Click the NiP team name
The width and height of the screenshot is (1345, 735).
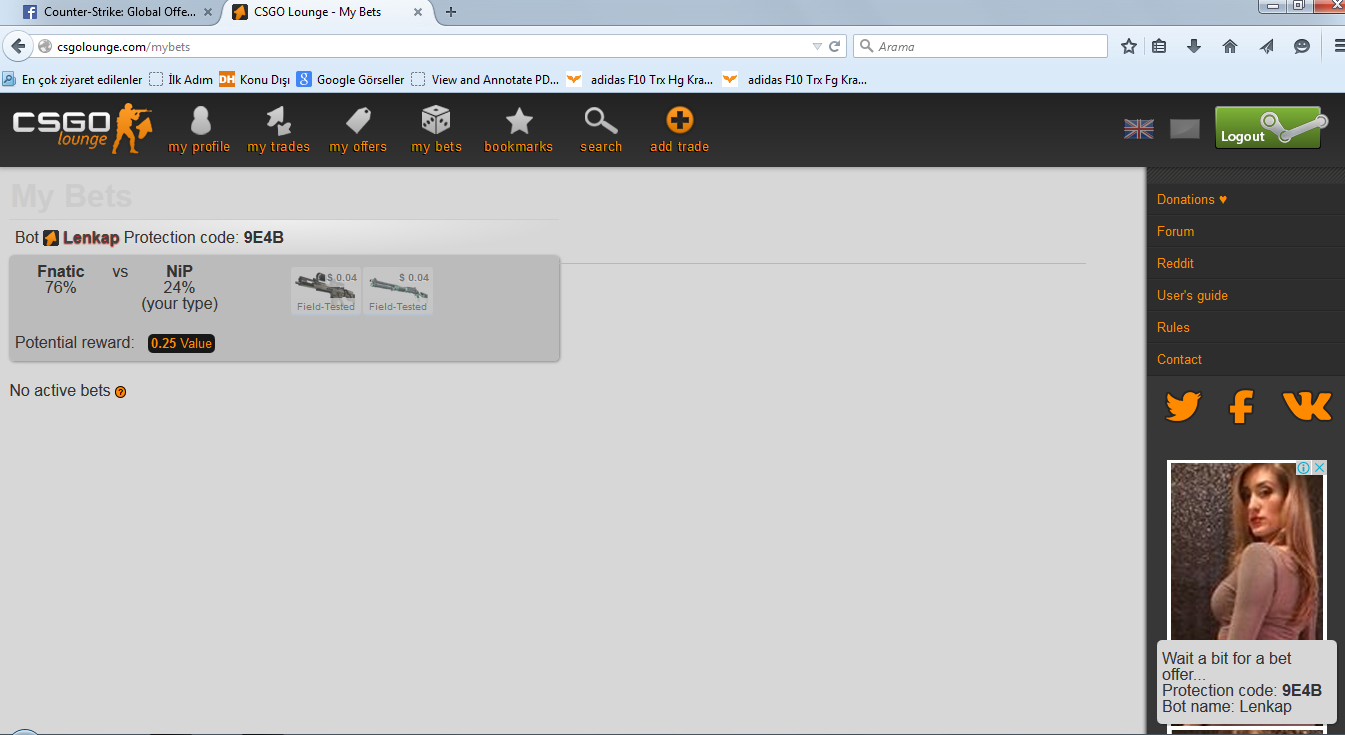[x=180, y=271]
